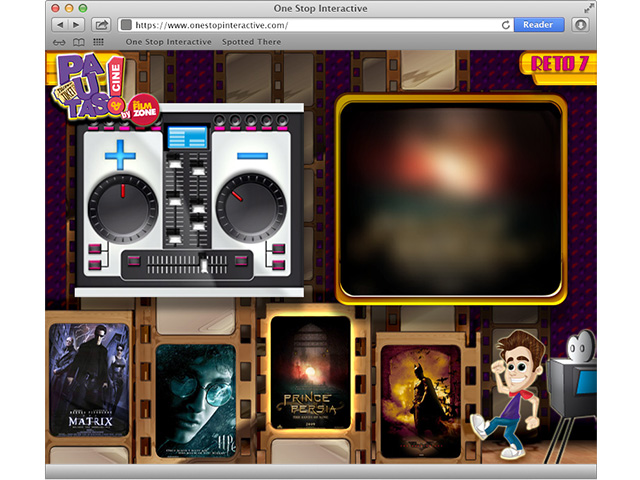Show the Top Sites grid icon

[x=98, y=42]
